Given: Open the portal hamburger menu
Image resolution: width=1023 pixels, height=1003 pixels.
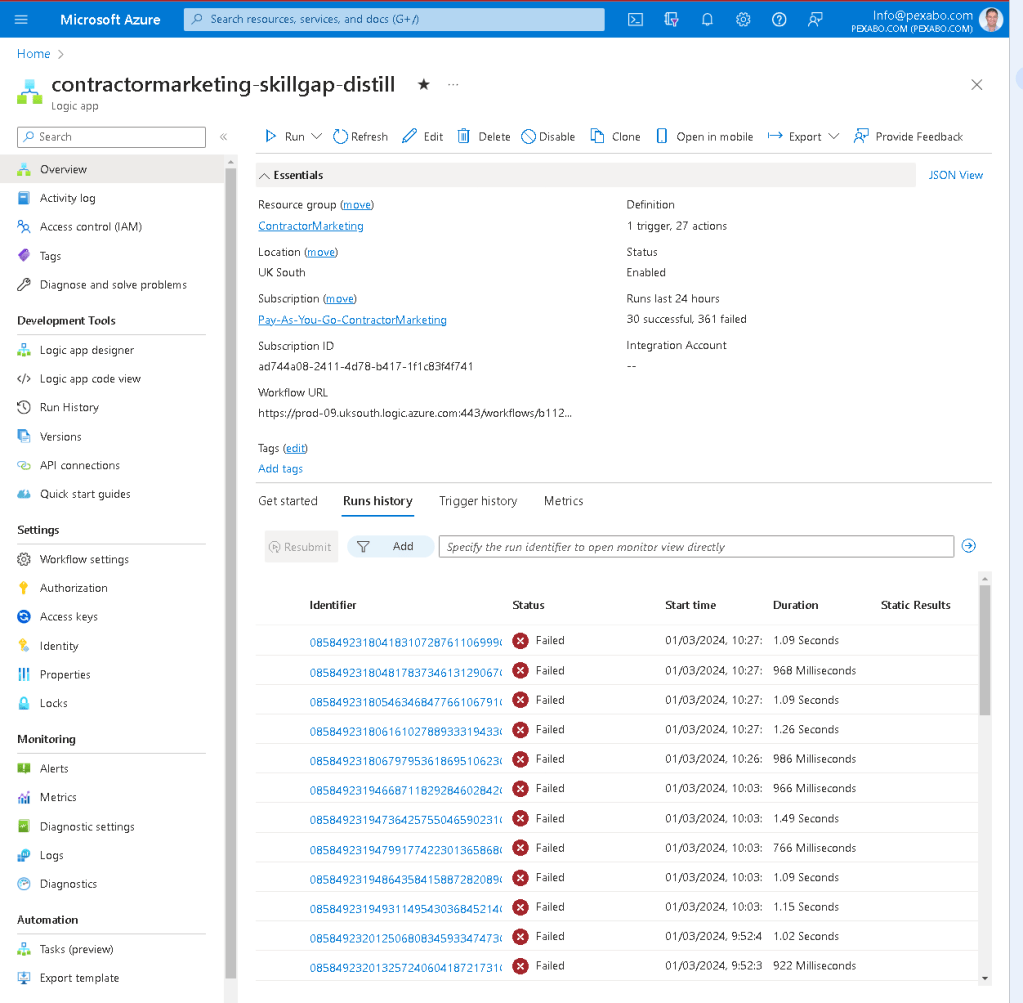Looking at the screenshot, I should [21, 20].
